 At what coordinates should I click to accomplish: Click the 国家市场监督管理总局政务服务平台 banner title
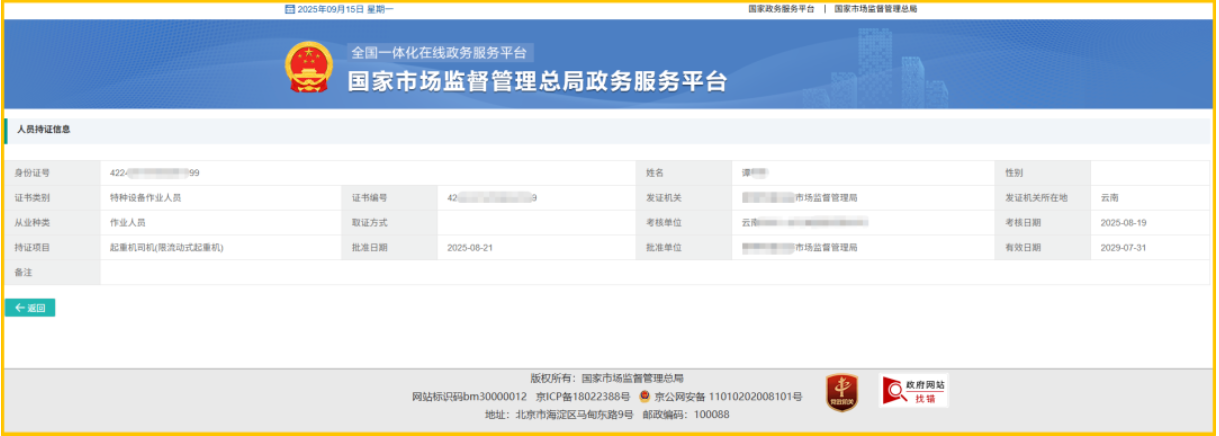pos(537,82)
